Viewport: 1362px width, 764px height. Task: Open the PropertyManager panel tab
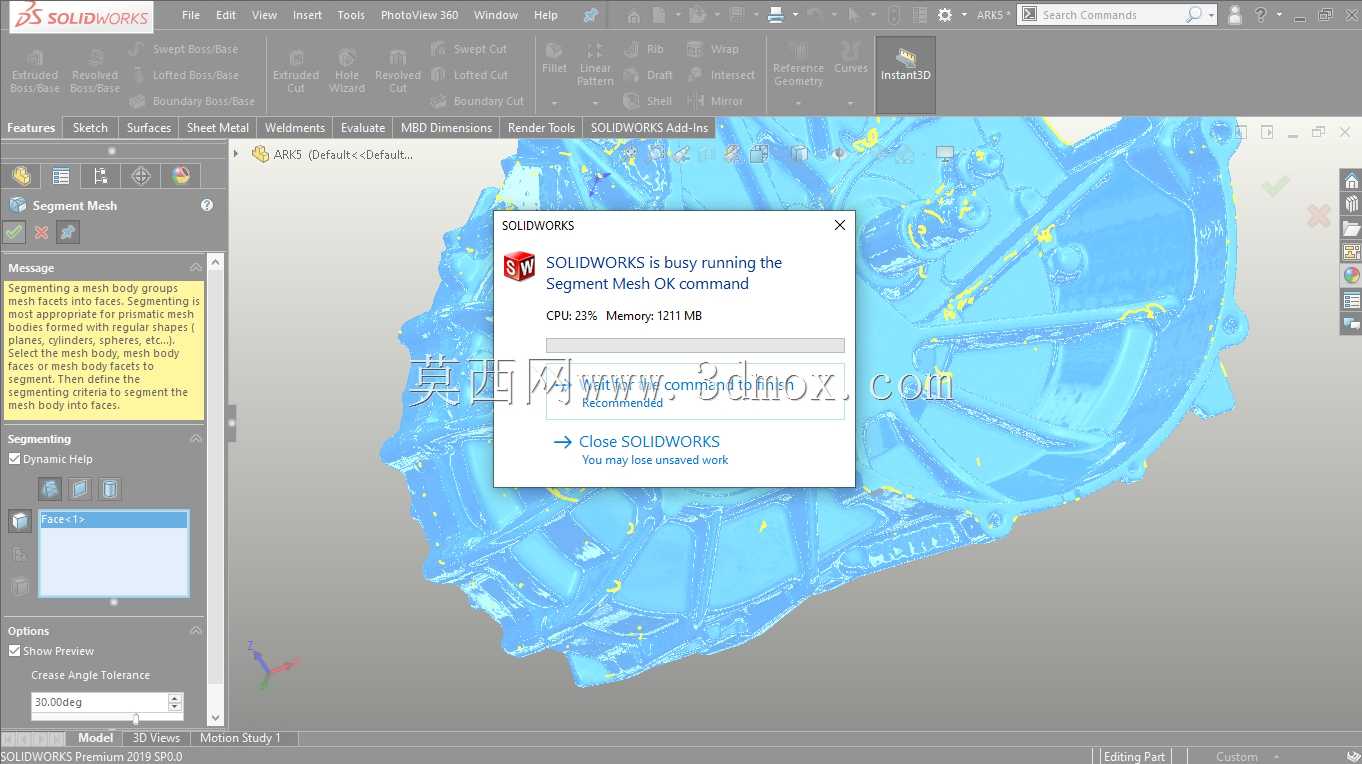(x=61, y=176)
